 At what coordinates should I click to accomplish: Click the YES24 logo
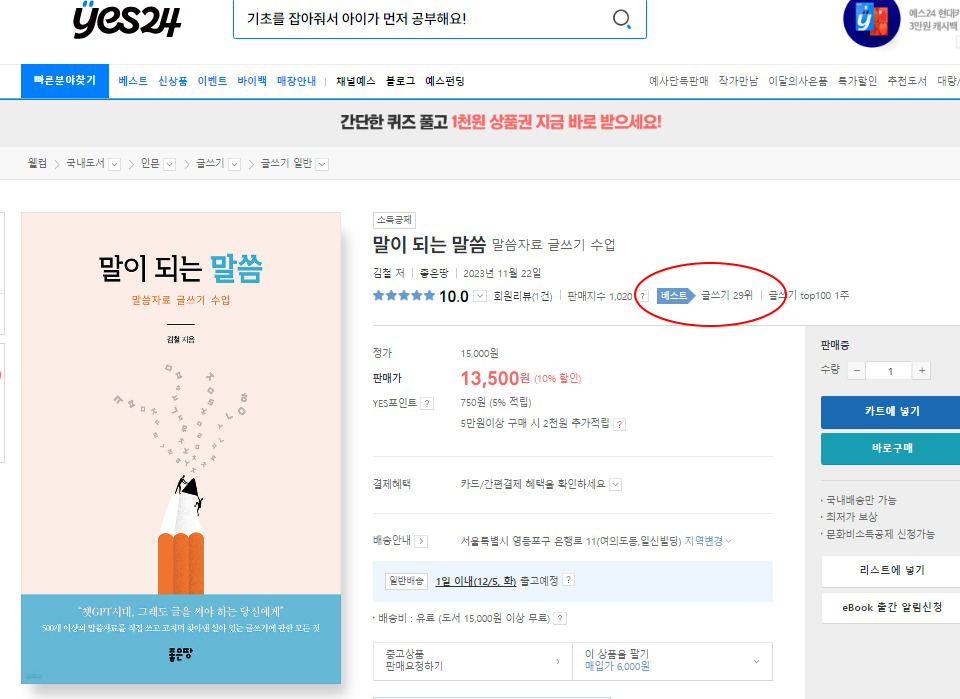[127, 20]
